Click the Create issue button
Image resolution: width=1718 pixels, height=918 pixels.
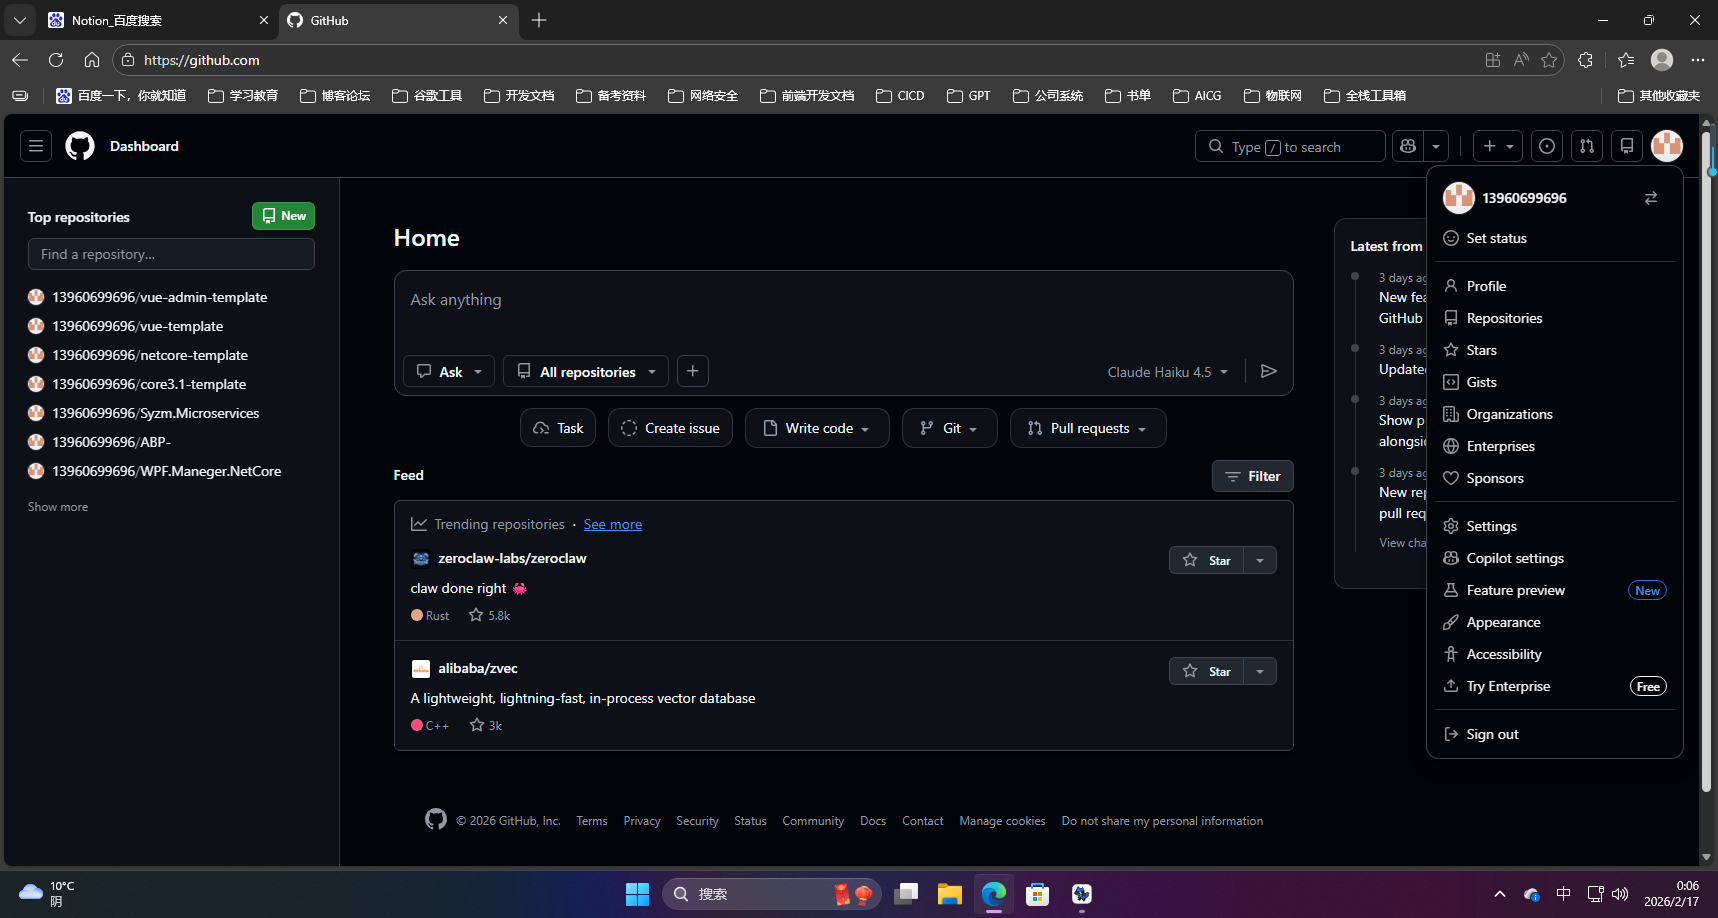670,428
